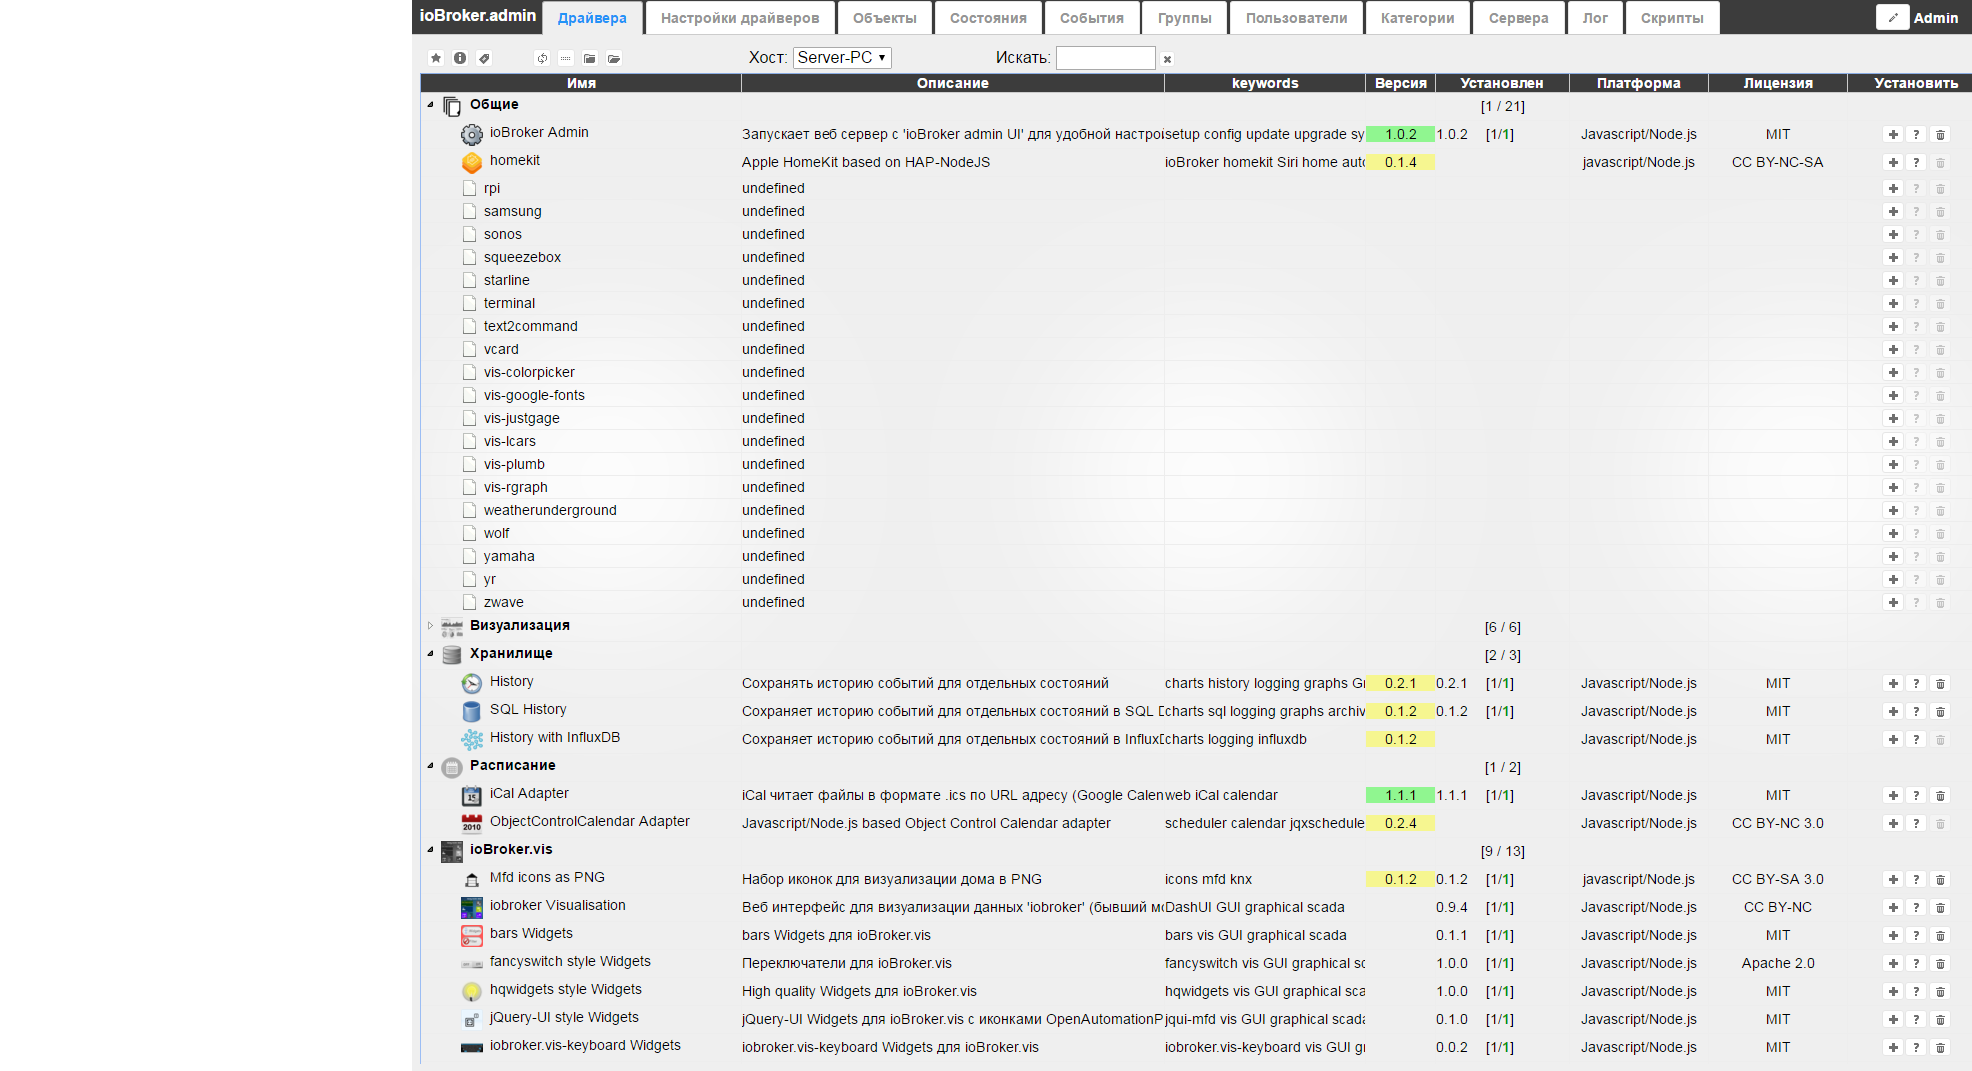Open the Объекты tab

click(x=885, y=18)
